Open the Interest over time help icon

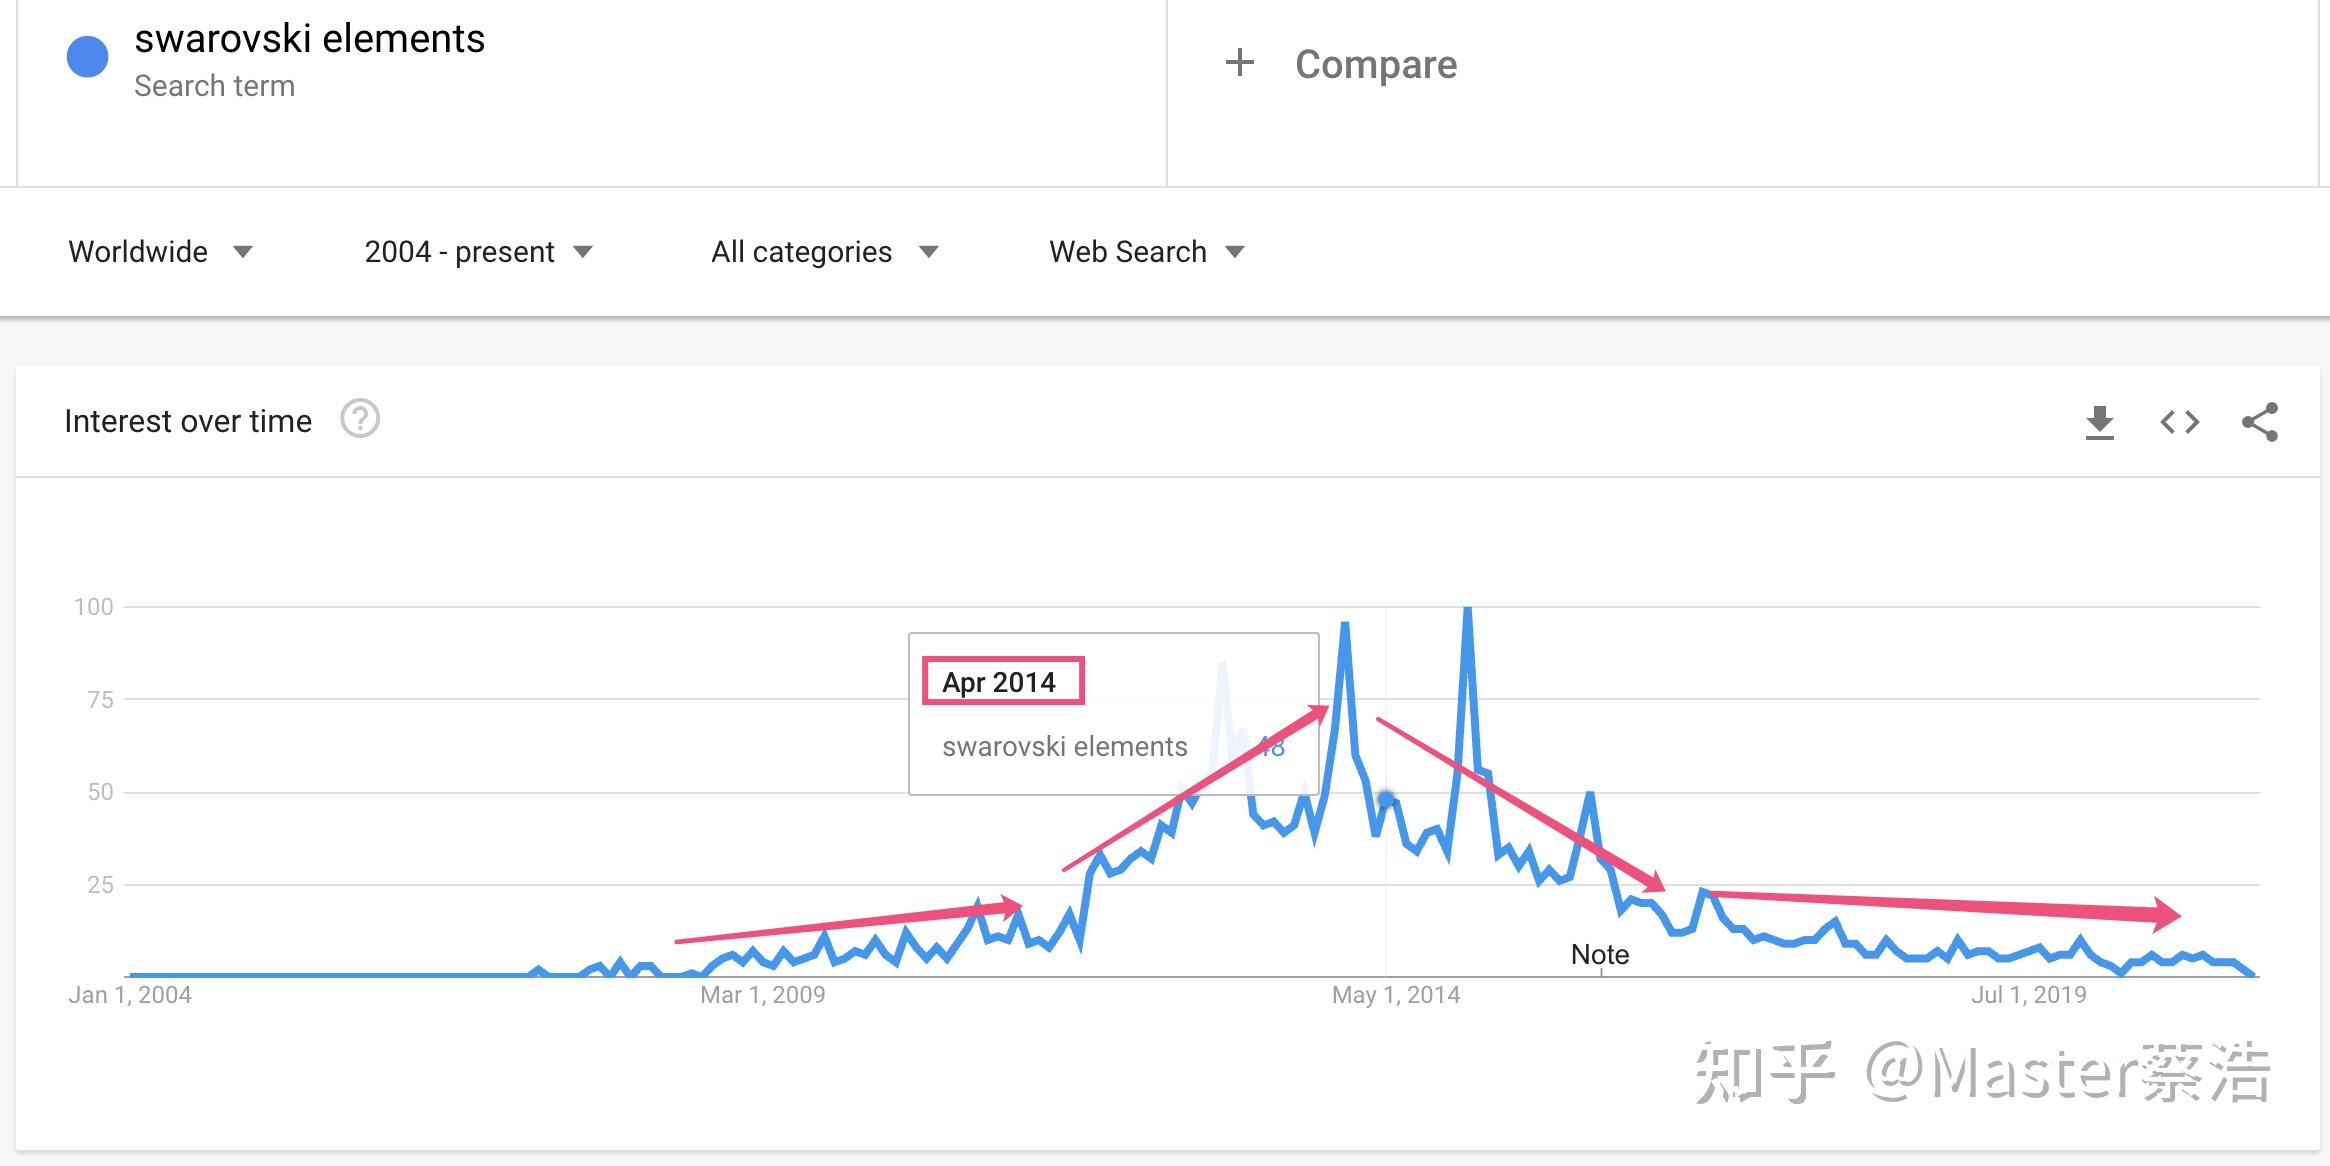[360, 419]
